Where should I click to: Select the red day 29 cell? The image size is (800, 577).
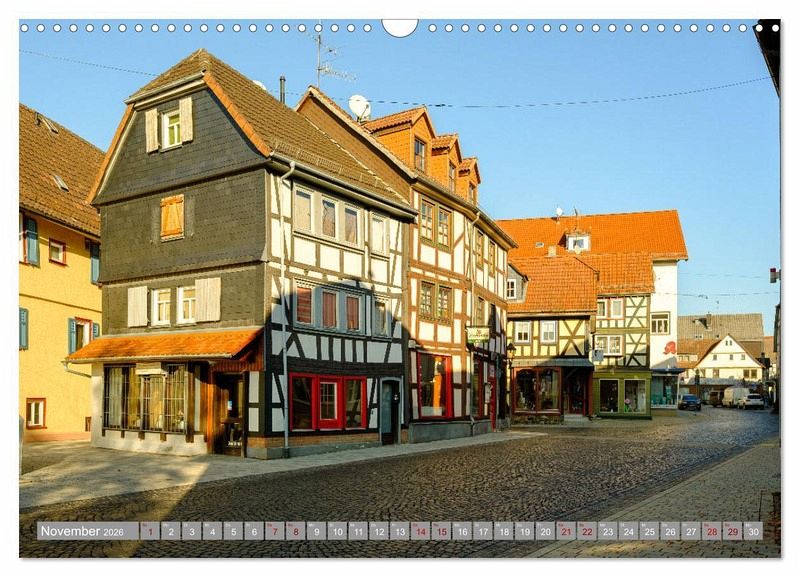click(733, 531)
